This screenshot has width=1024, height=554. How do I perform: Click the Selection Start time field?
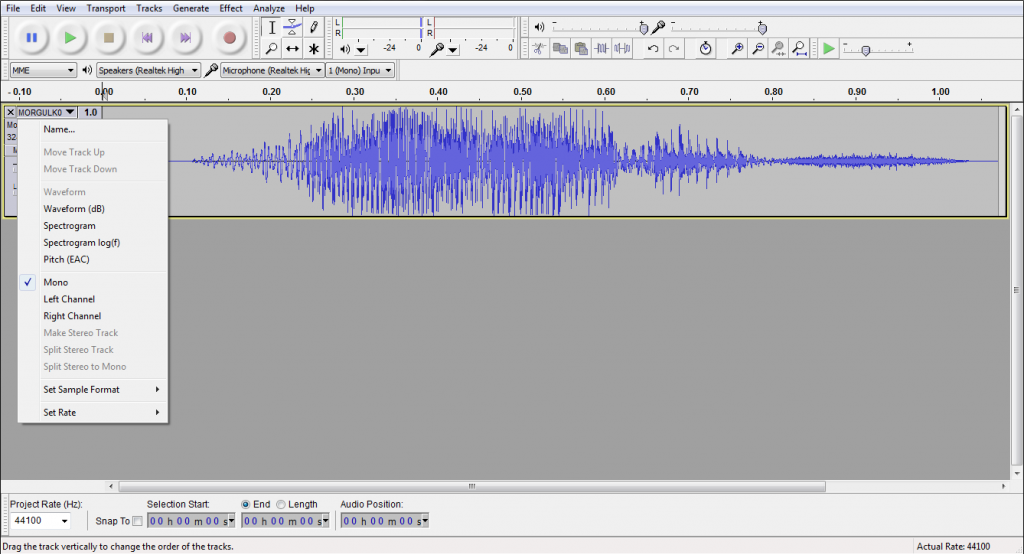click(191, 521)
